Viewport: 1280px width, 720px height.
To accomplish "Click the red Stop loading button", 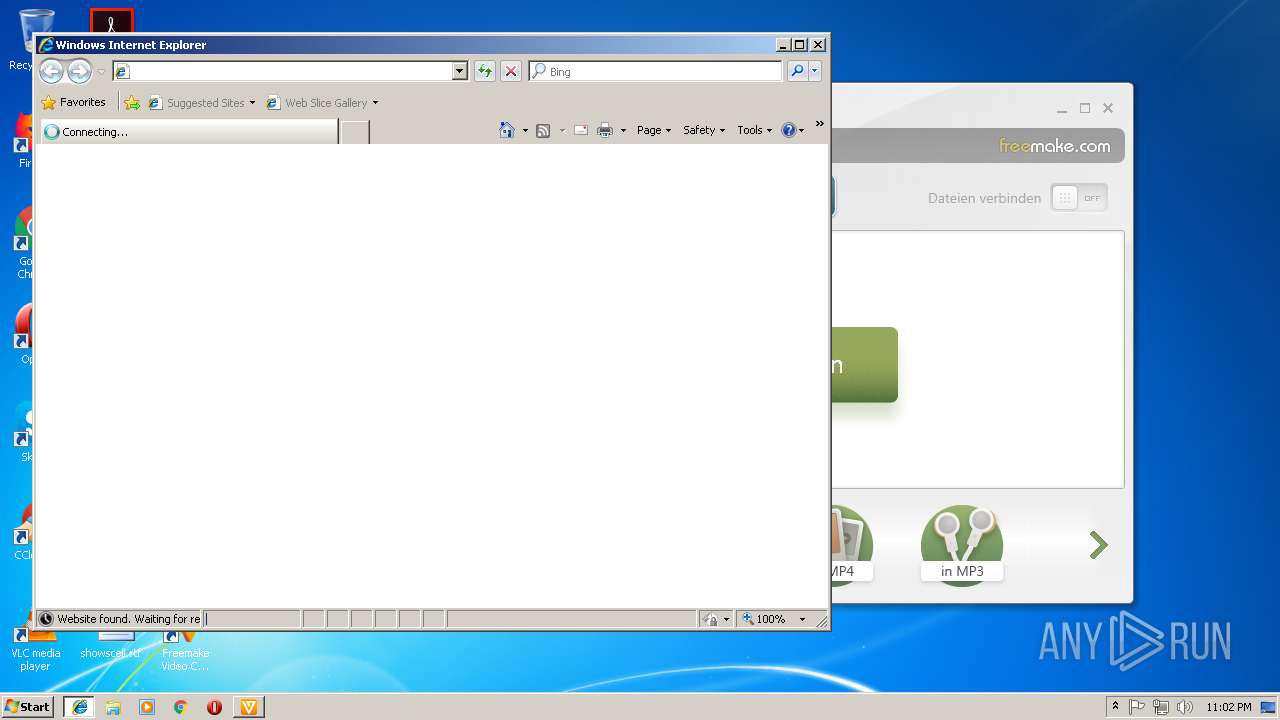I will point(511,71).
